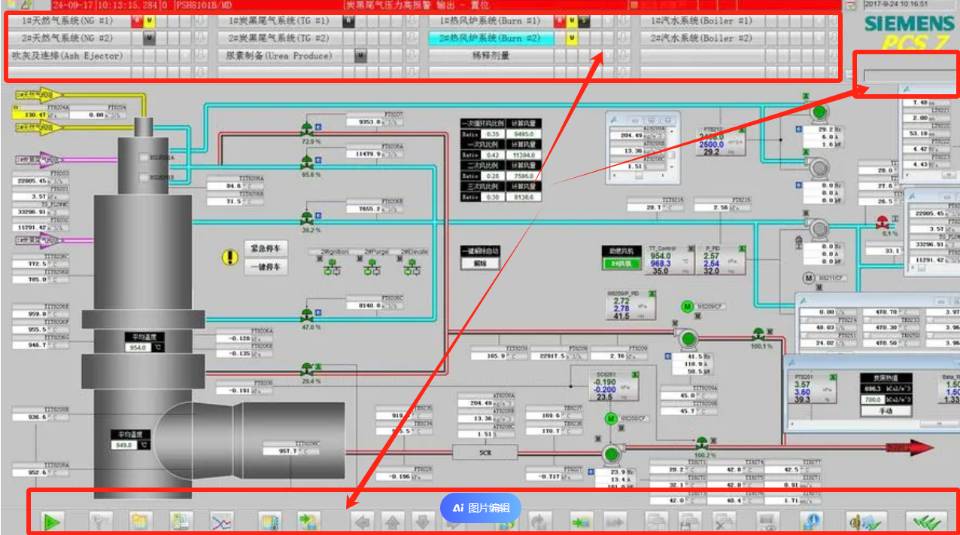Viewport: 960px width, 535px height.
Task: Open the valve showing 65.6 %
Action: 307,162
